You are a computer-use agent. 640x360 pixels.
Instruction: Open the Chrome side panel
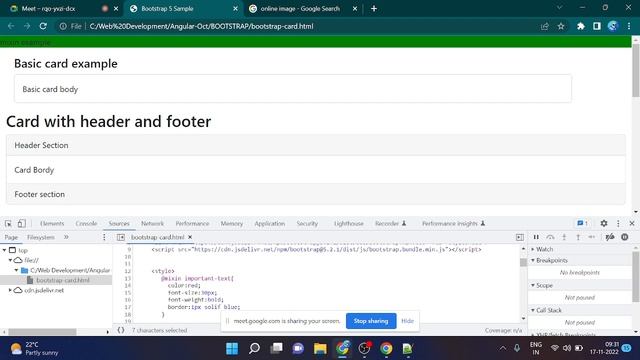597,26
